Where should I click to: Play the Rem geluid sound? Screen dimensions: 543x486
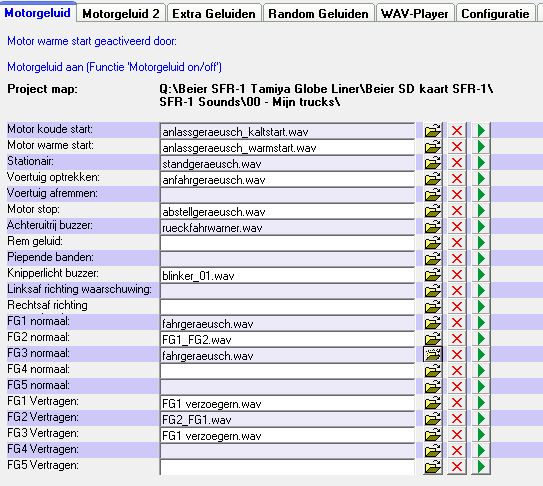coord(481,242)
